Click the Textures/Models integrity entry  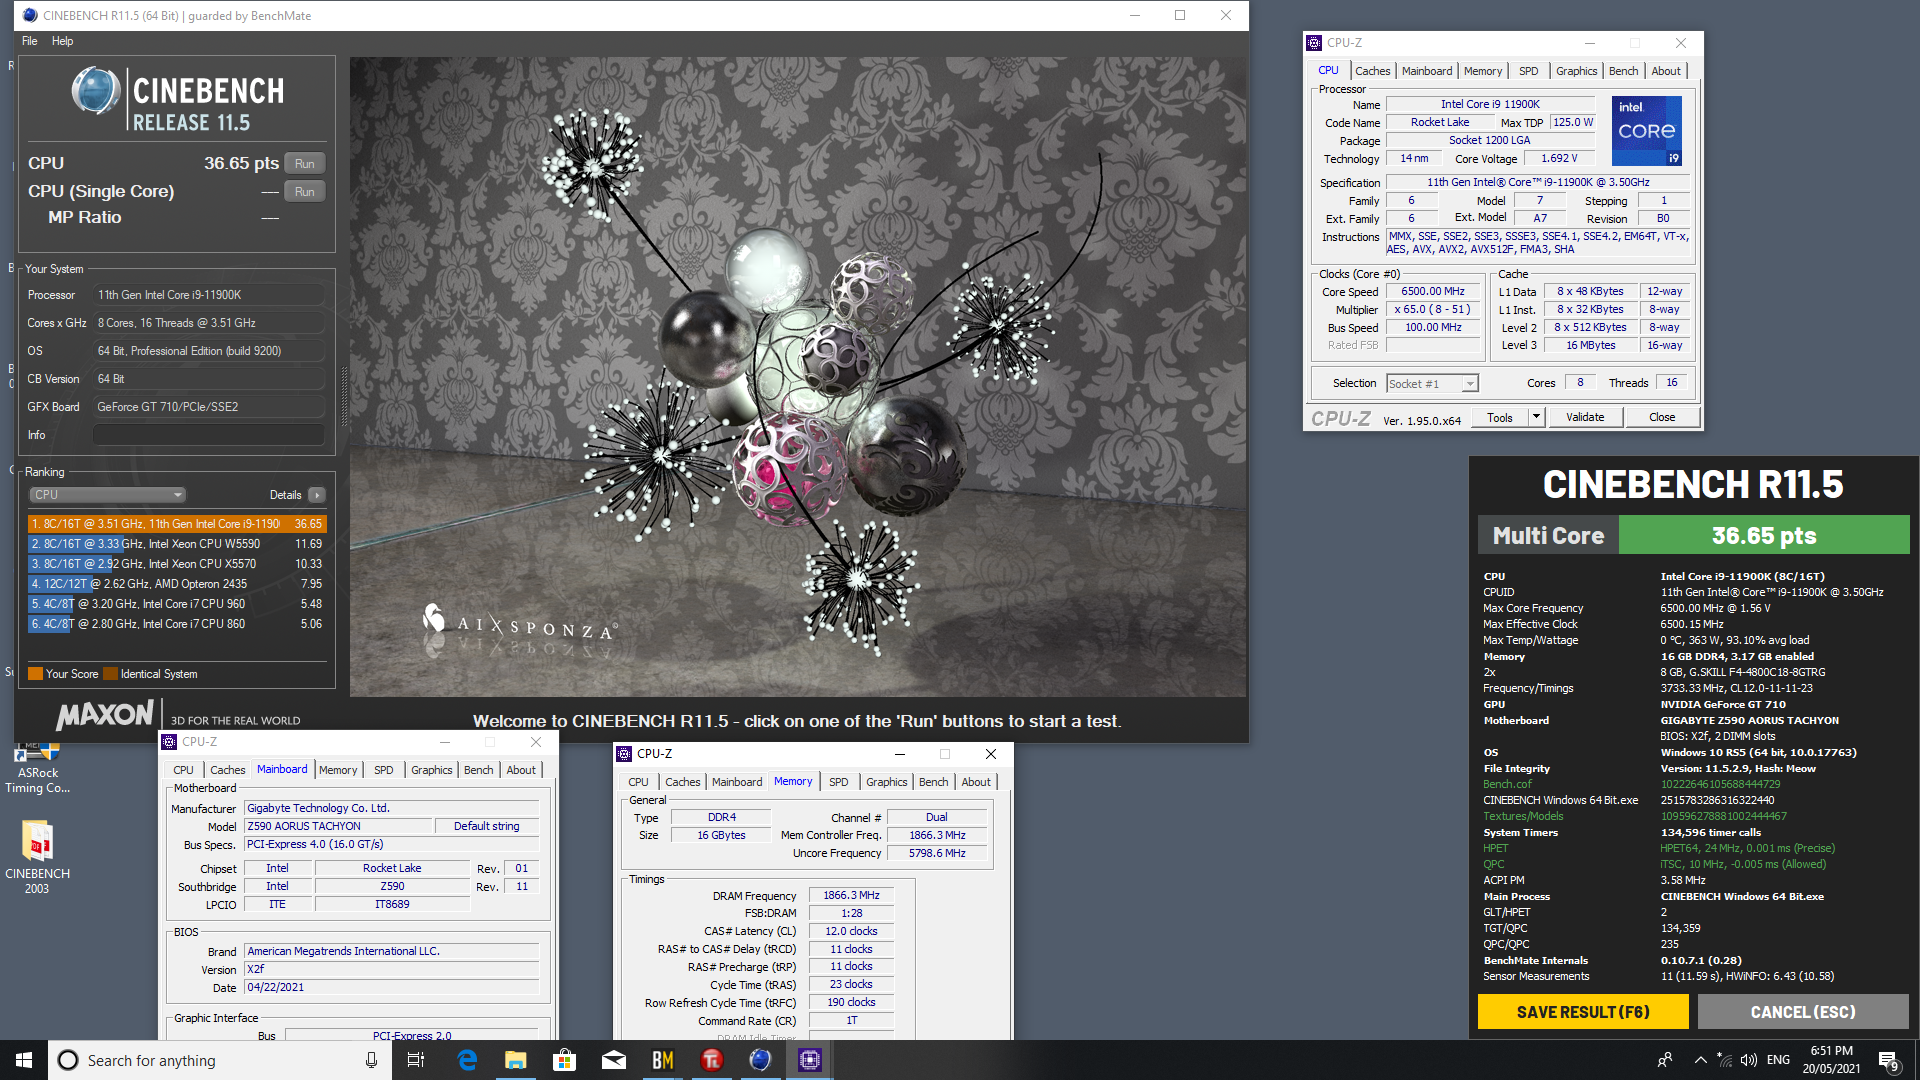click(1522, 816)
